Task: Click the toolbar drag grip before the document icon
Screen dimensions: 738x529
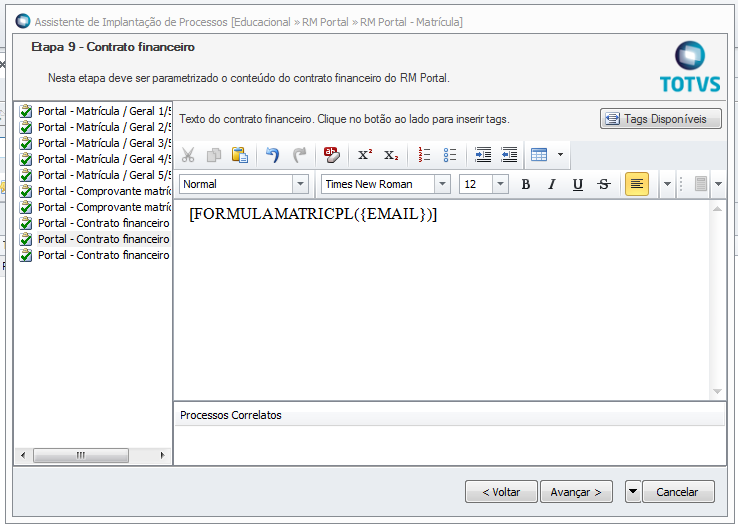Action: 681,184
